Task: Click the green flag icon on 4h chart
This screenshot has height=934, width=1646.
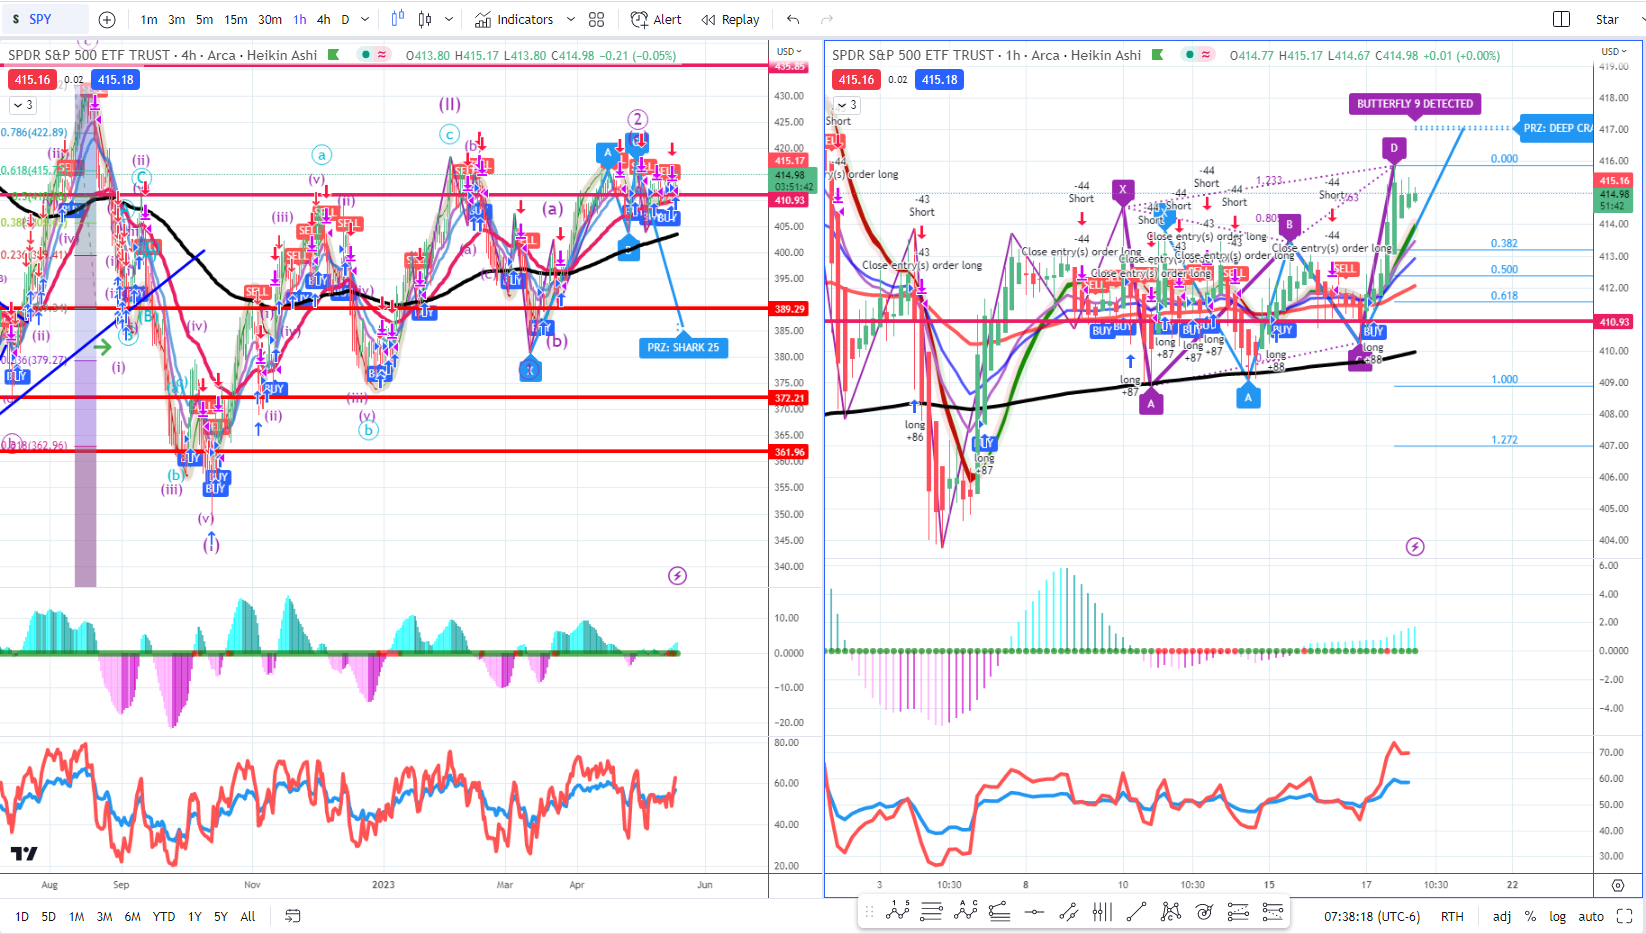Action: pyautogui.click(x=334, y=55)
